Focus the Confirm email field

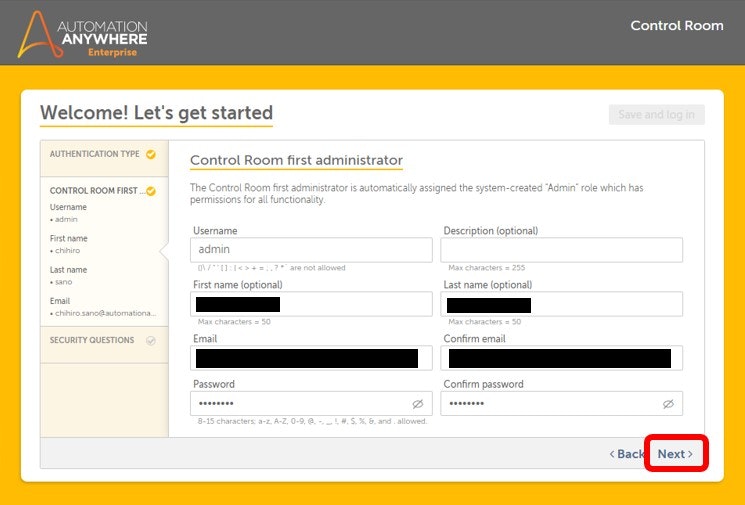pos(562,358)
